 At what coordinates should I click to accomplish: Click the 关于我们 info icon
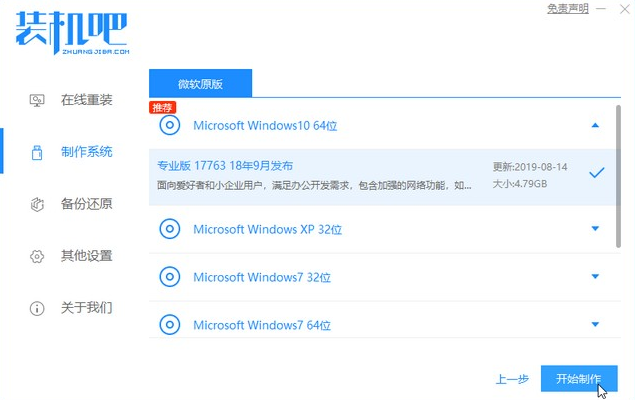click(38, 308)
